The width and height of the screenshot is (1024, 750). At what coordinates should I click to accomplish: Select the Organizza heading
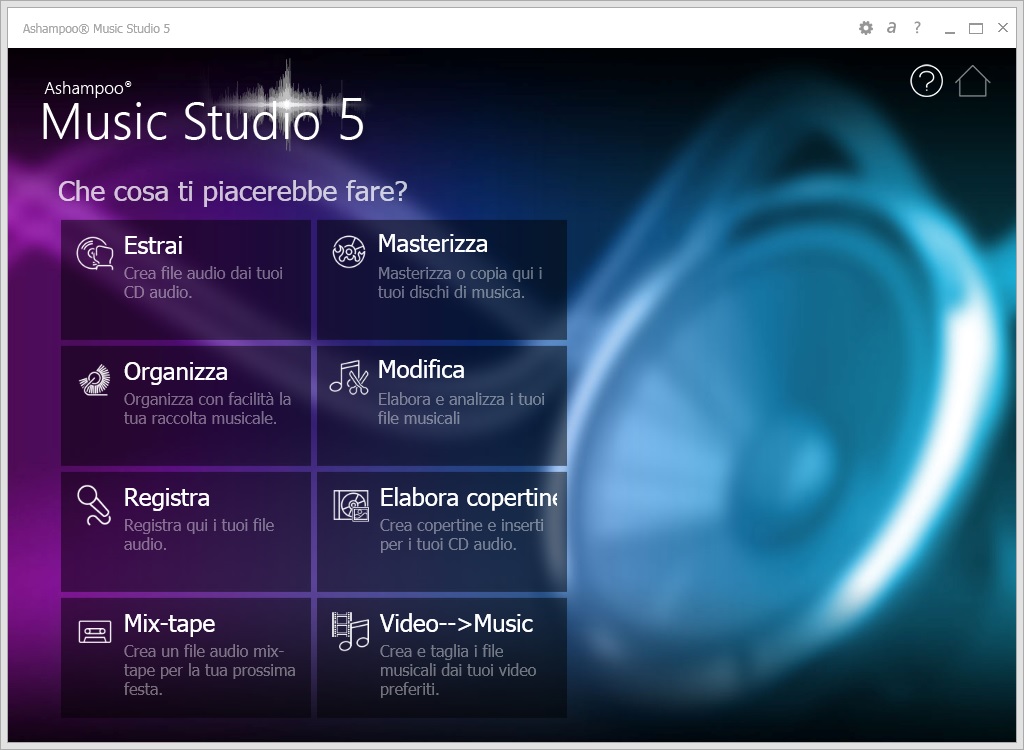[x=176, y=372]
